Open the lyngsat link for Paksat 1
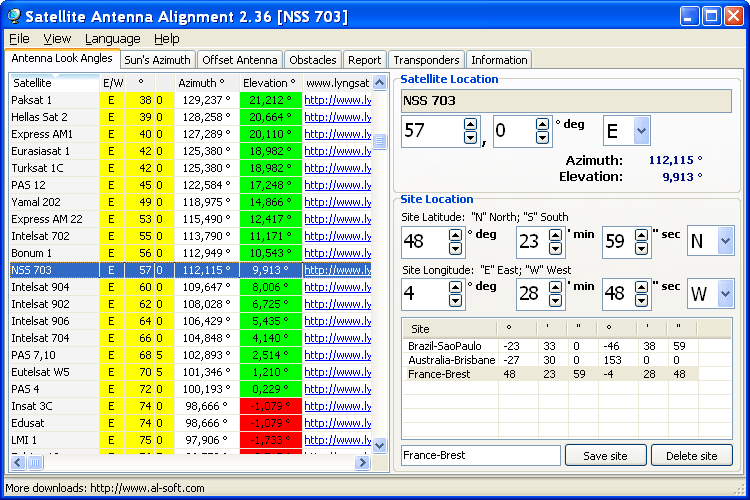 [338, 100]
